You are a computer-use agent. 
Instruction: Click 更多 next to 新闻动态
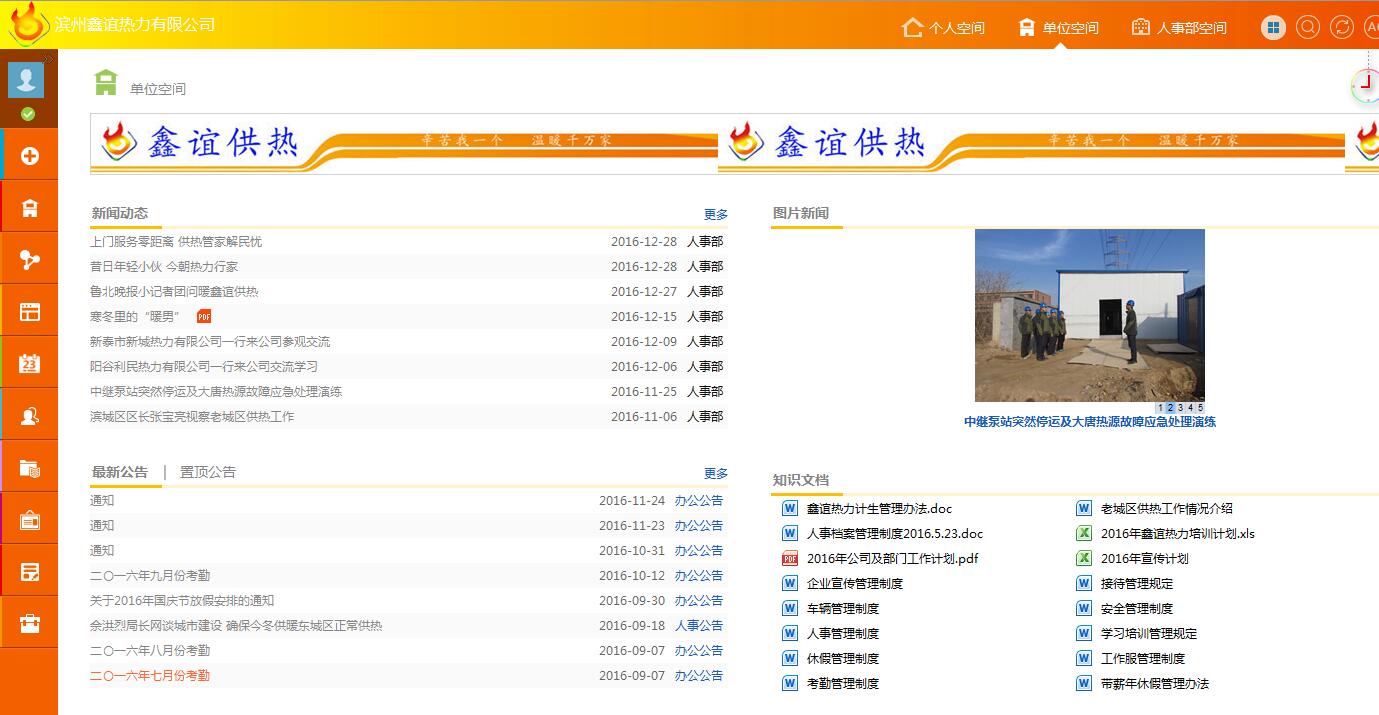(716, 214)
